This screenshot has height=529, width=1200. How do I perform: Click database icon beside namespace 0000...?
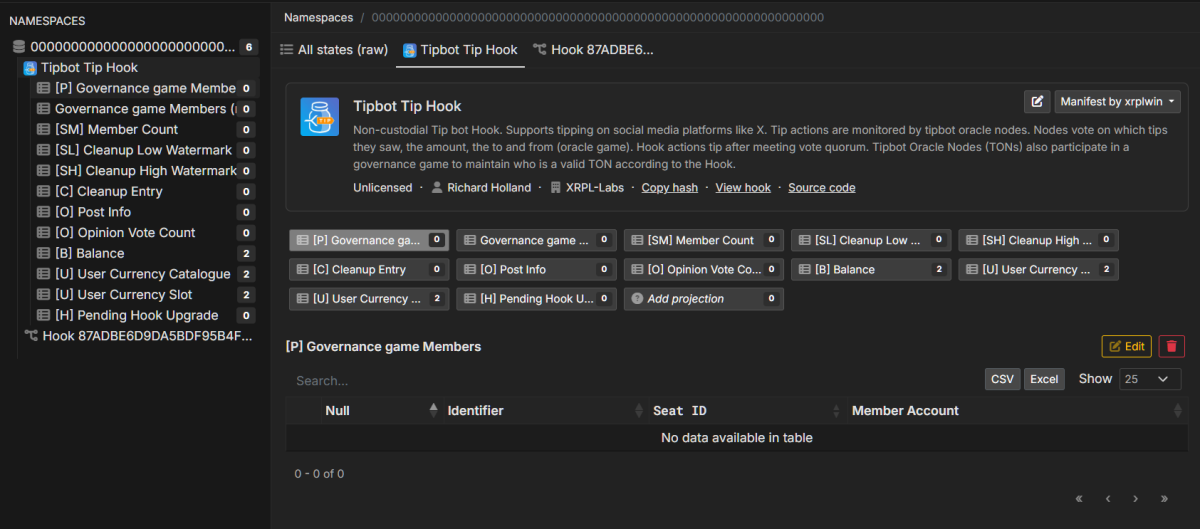19,47
